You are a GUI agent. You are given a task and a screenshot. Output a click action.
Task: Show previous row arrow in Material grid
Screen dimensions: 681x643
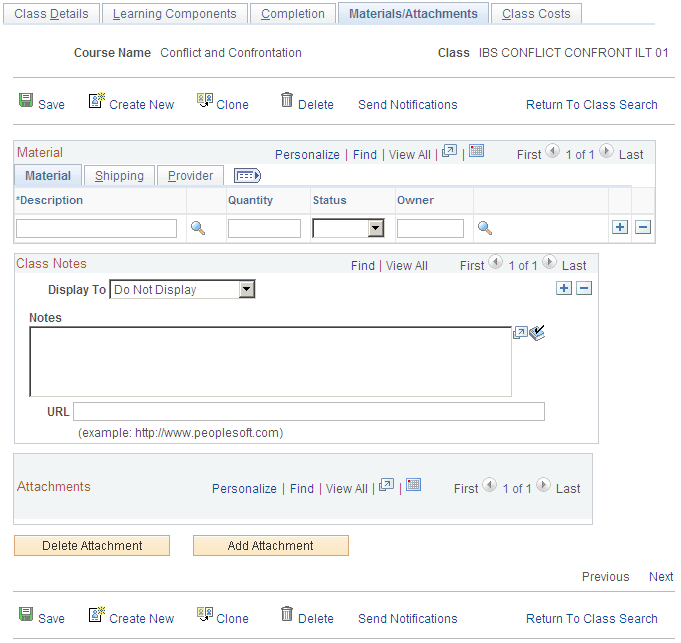coord(552,151)
